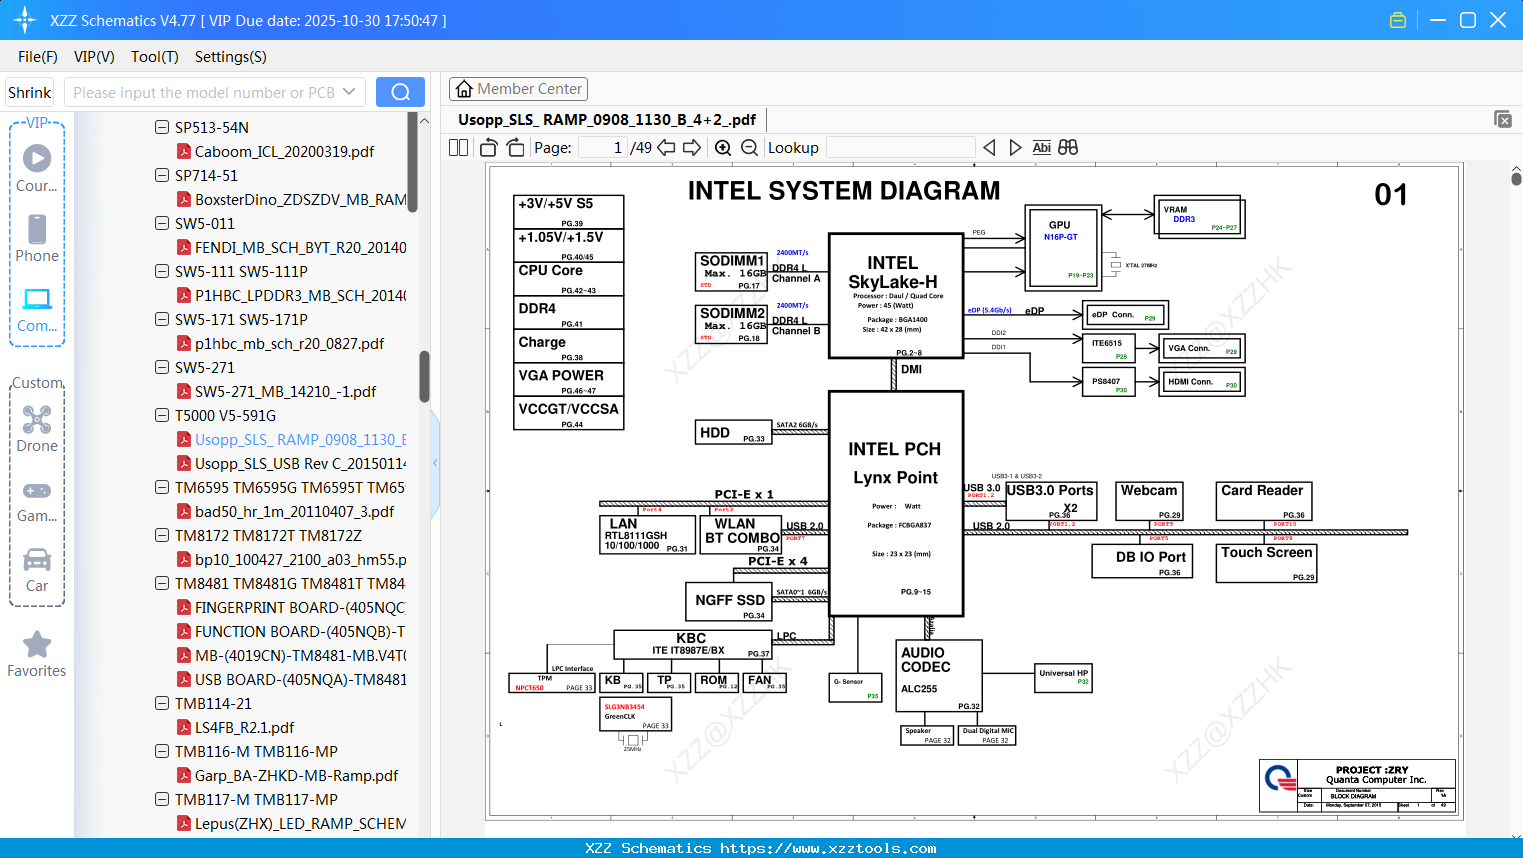Image resolution: width=1523 pixels, height=858 pixels.
Task: Click the Lookup text input field
Action: pos(900,148)
